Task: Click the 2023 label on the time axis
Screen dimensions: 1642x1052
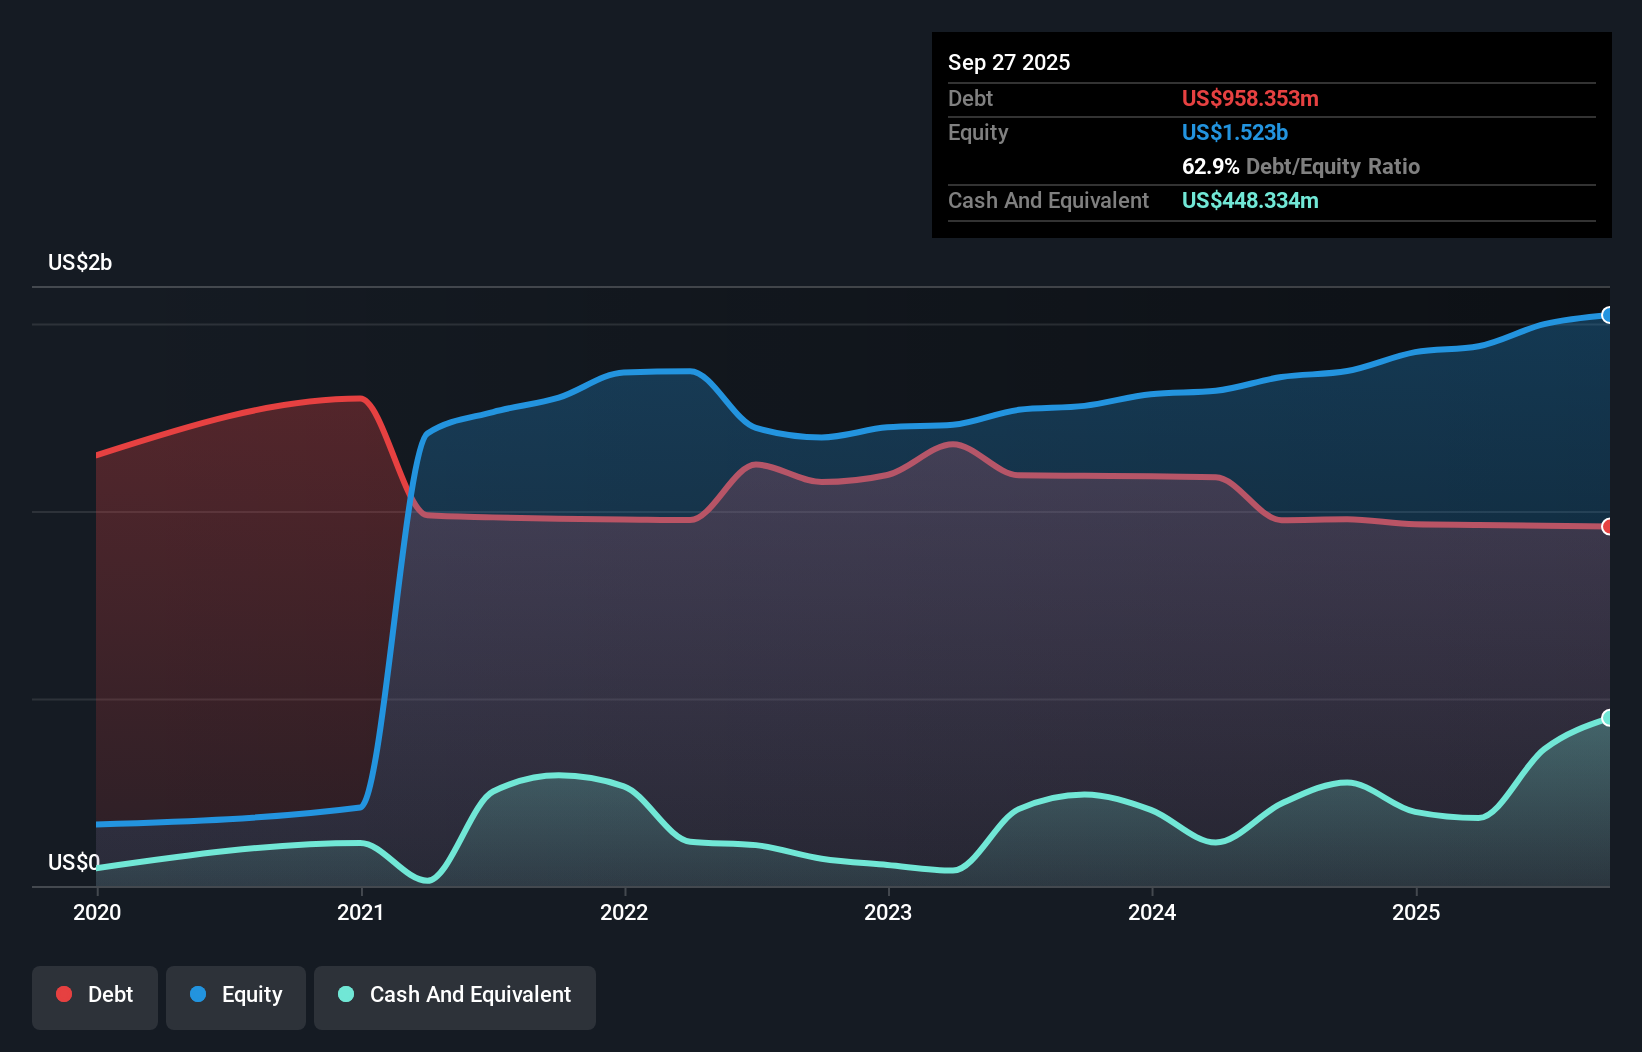Action: click(x=889, y=912)
